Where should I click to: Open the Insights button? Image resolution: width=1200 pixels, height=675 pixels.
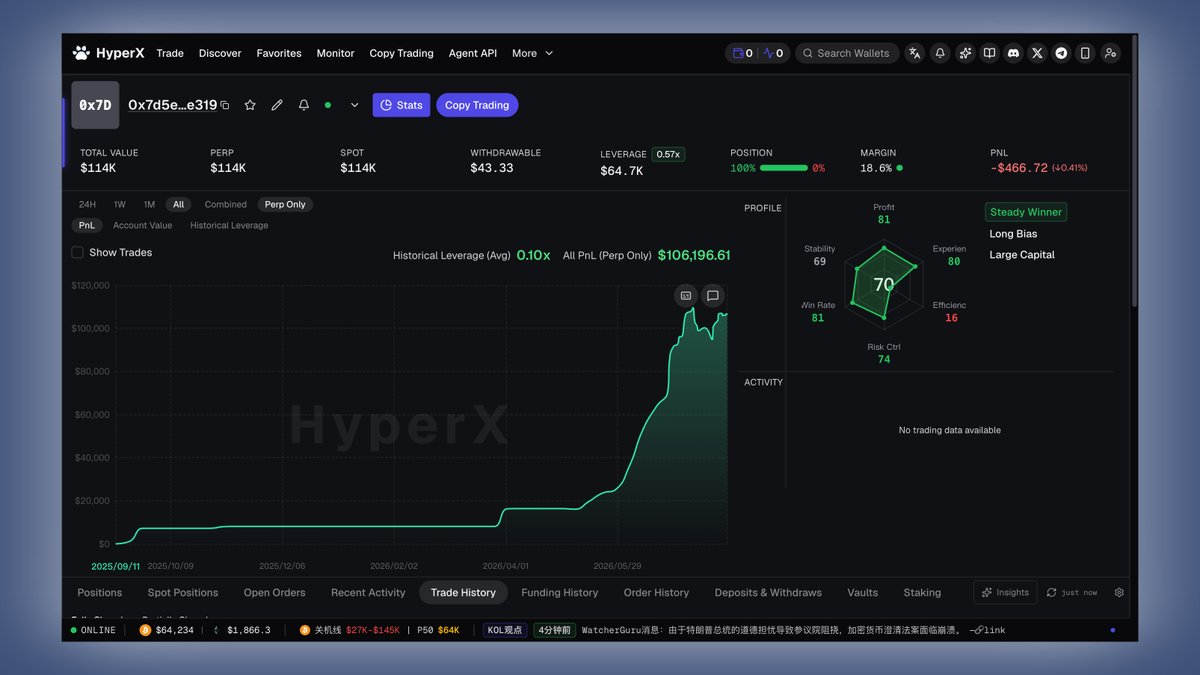pos(1005,592)
